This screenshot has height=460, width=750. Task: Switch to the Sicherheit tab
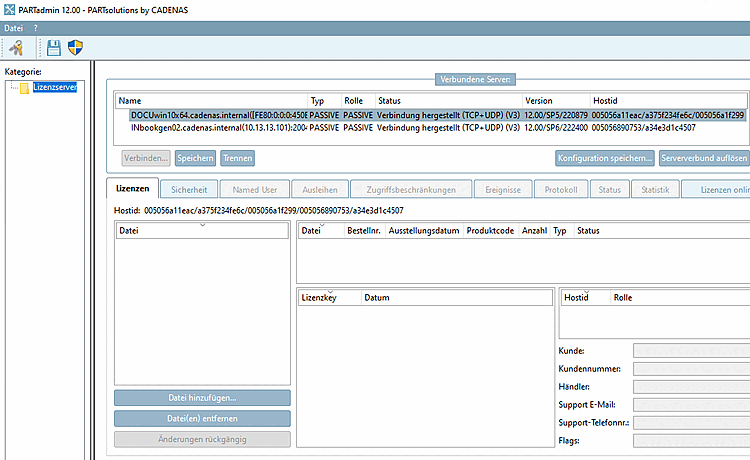click(189, 189)
